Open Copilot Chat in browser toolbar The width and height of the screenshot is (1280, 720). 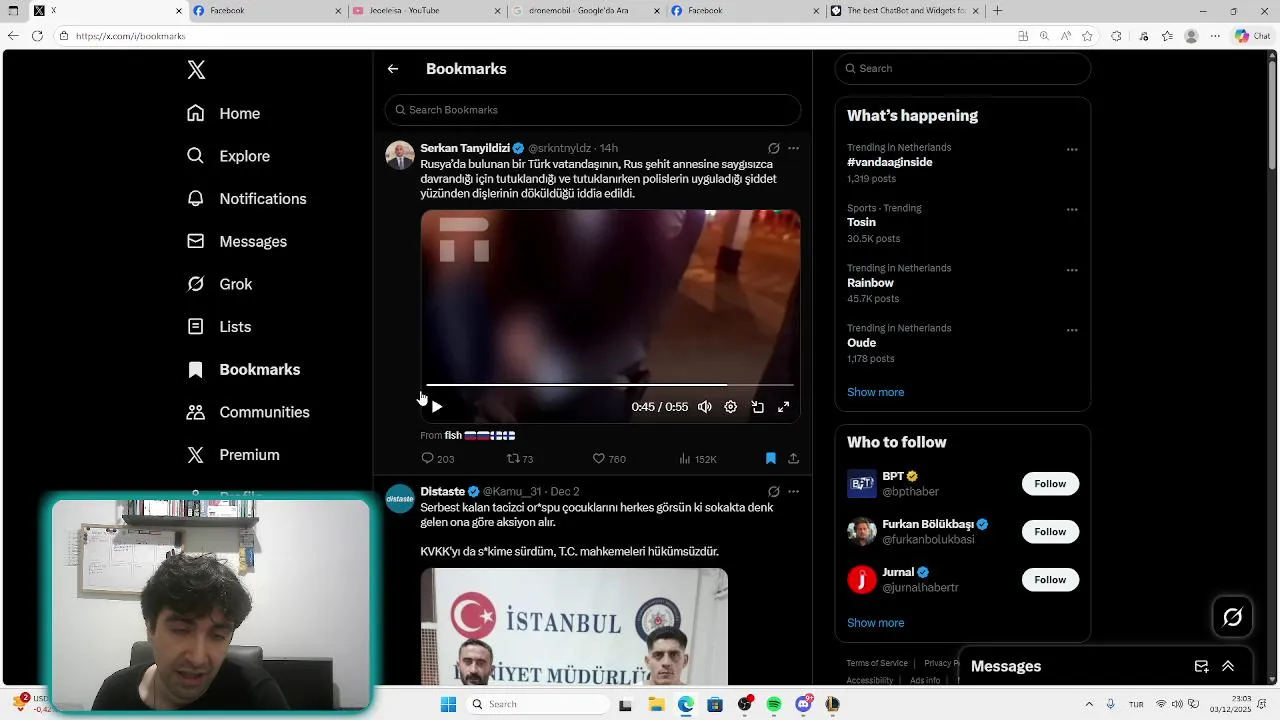[1255, 36]
